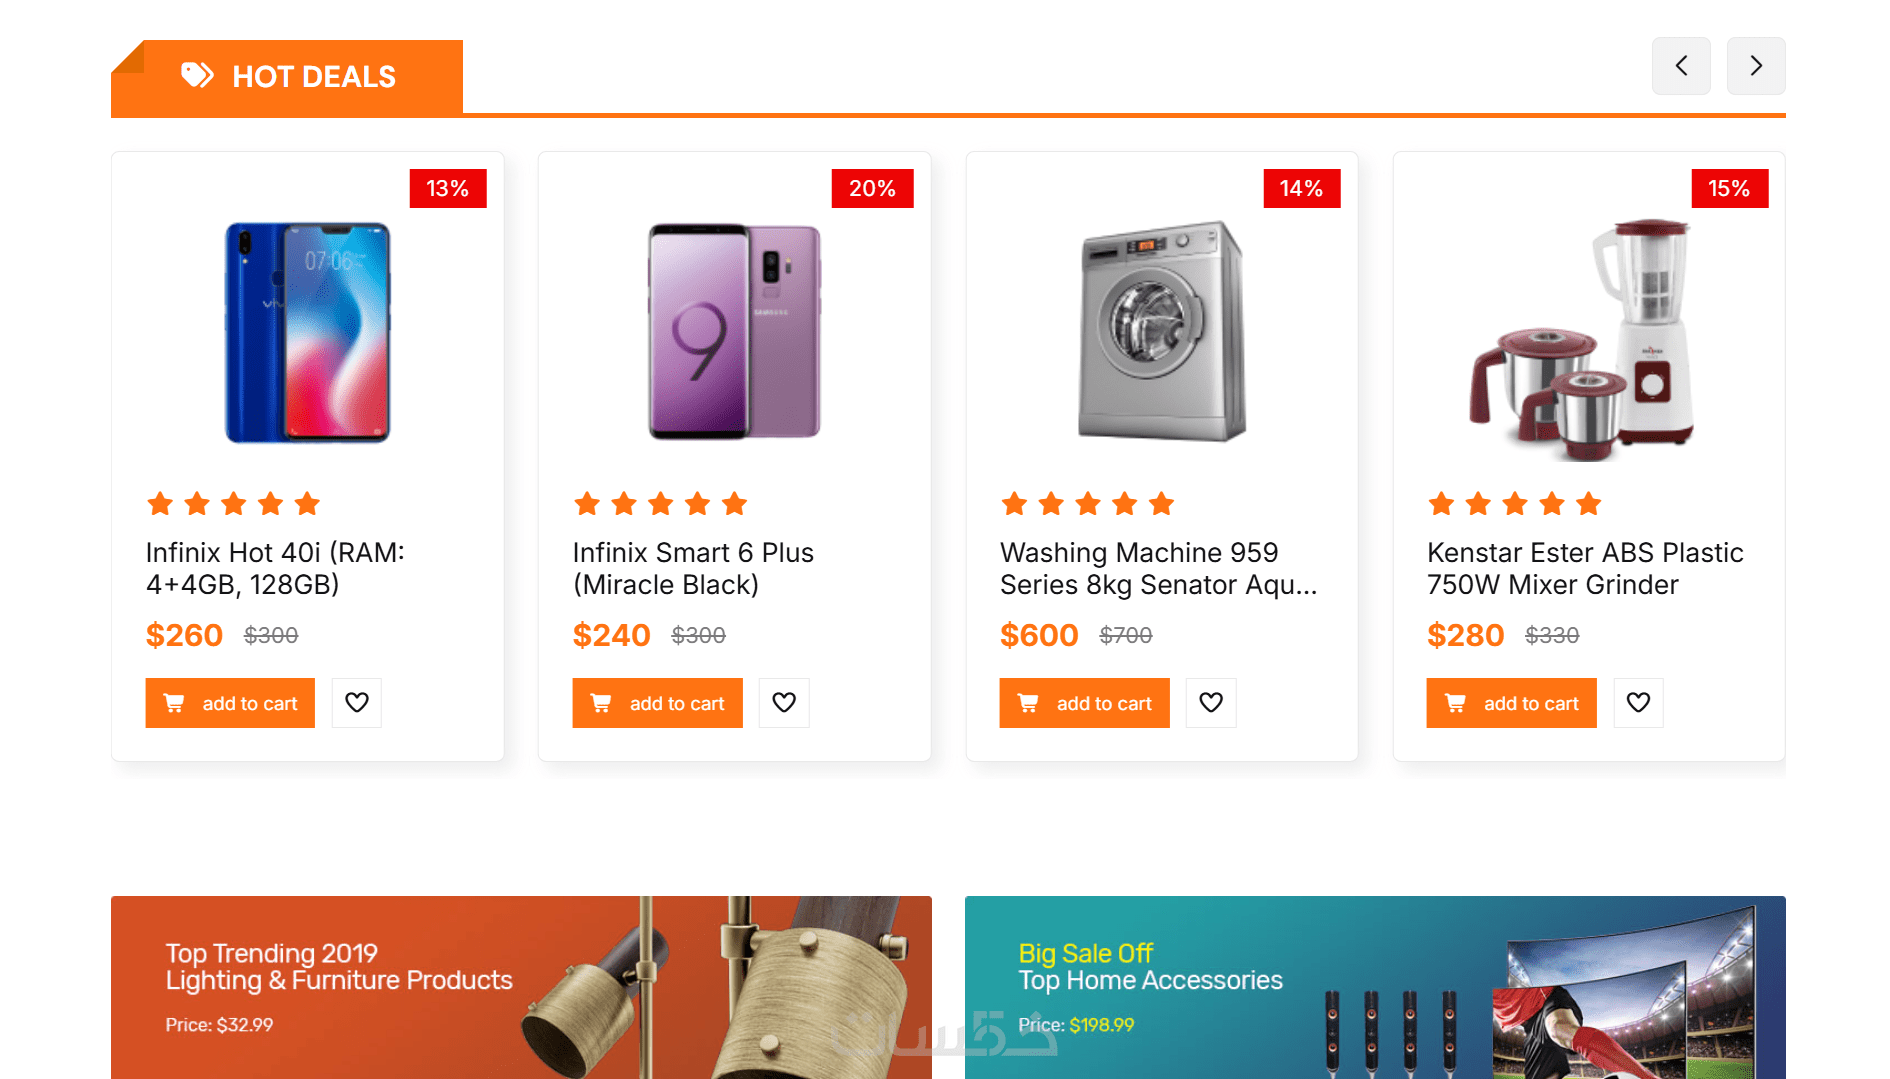Toggle wishlist heart for Infinix Smart 6 Plus

coord(784,703)
